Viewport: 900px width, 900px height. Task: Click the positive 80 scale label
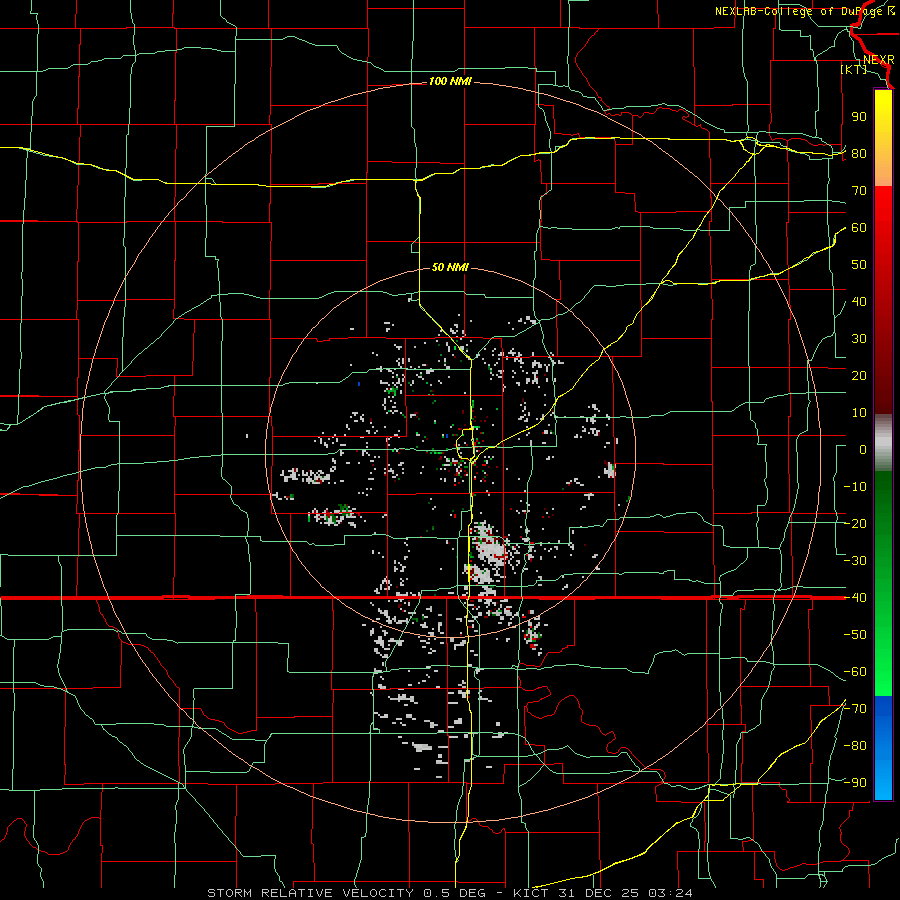point(859,154)
